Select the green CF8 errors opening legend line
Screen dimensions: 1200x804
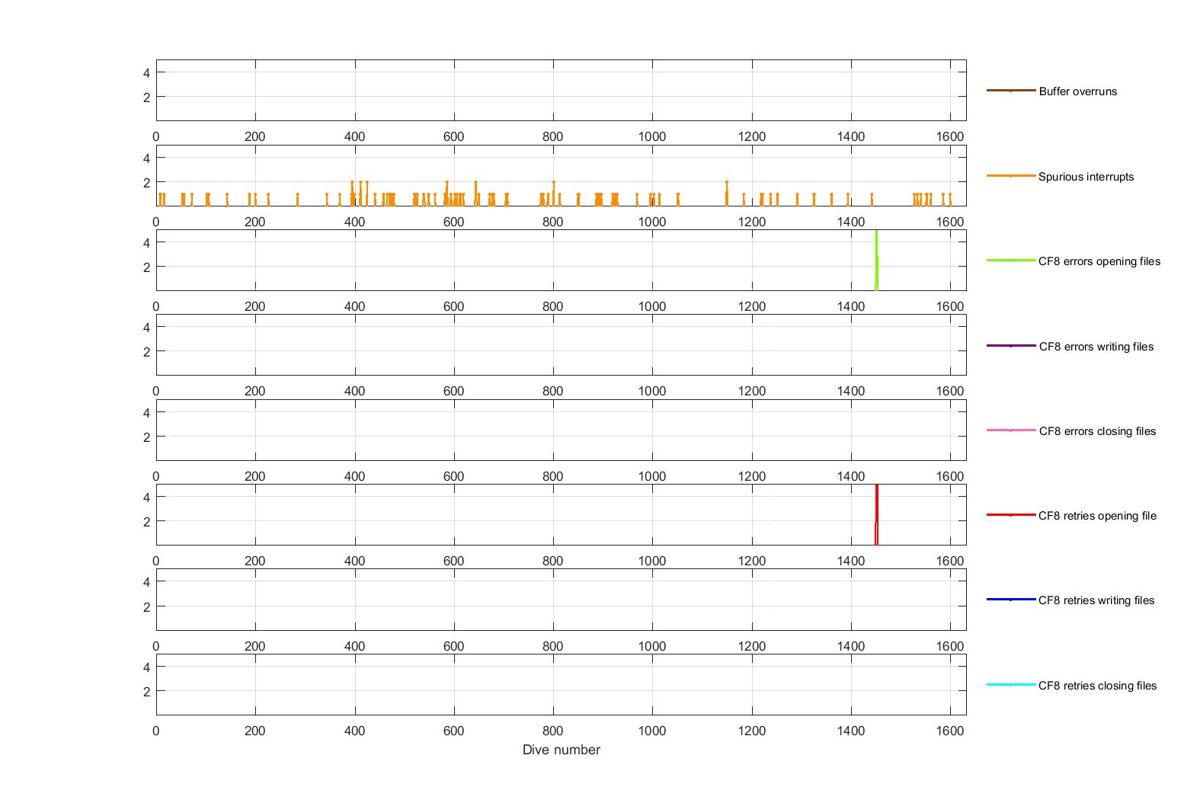pos(1011,261)
